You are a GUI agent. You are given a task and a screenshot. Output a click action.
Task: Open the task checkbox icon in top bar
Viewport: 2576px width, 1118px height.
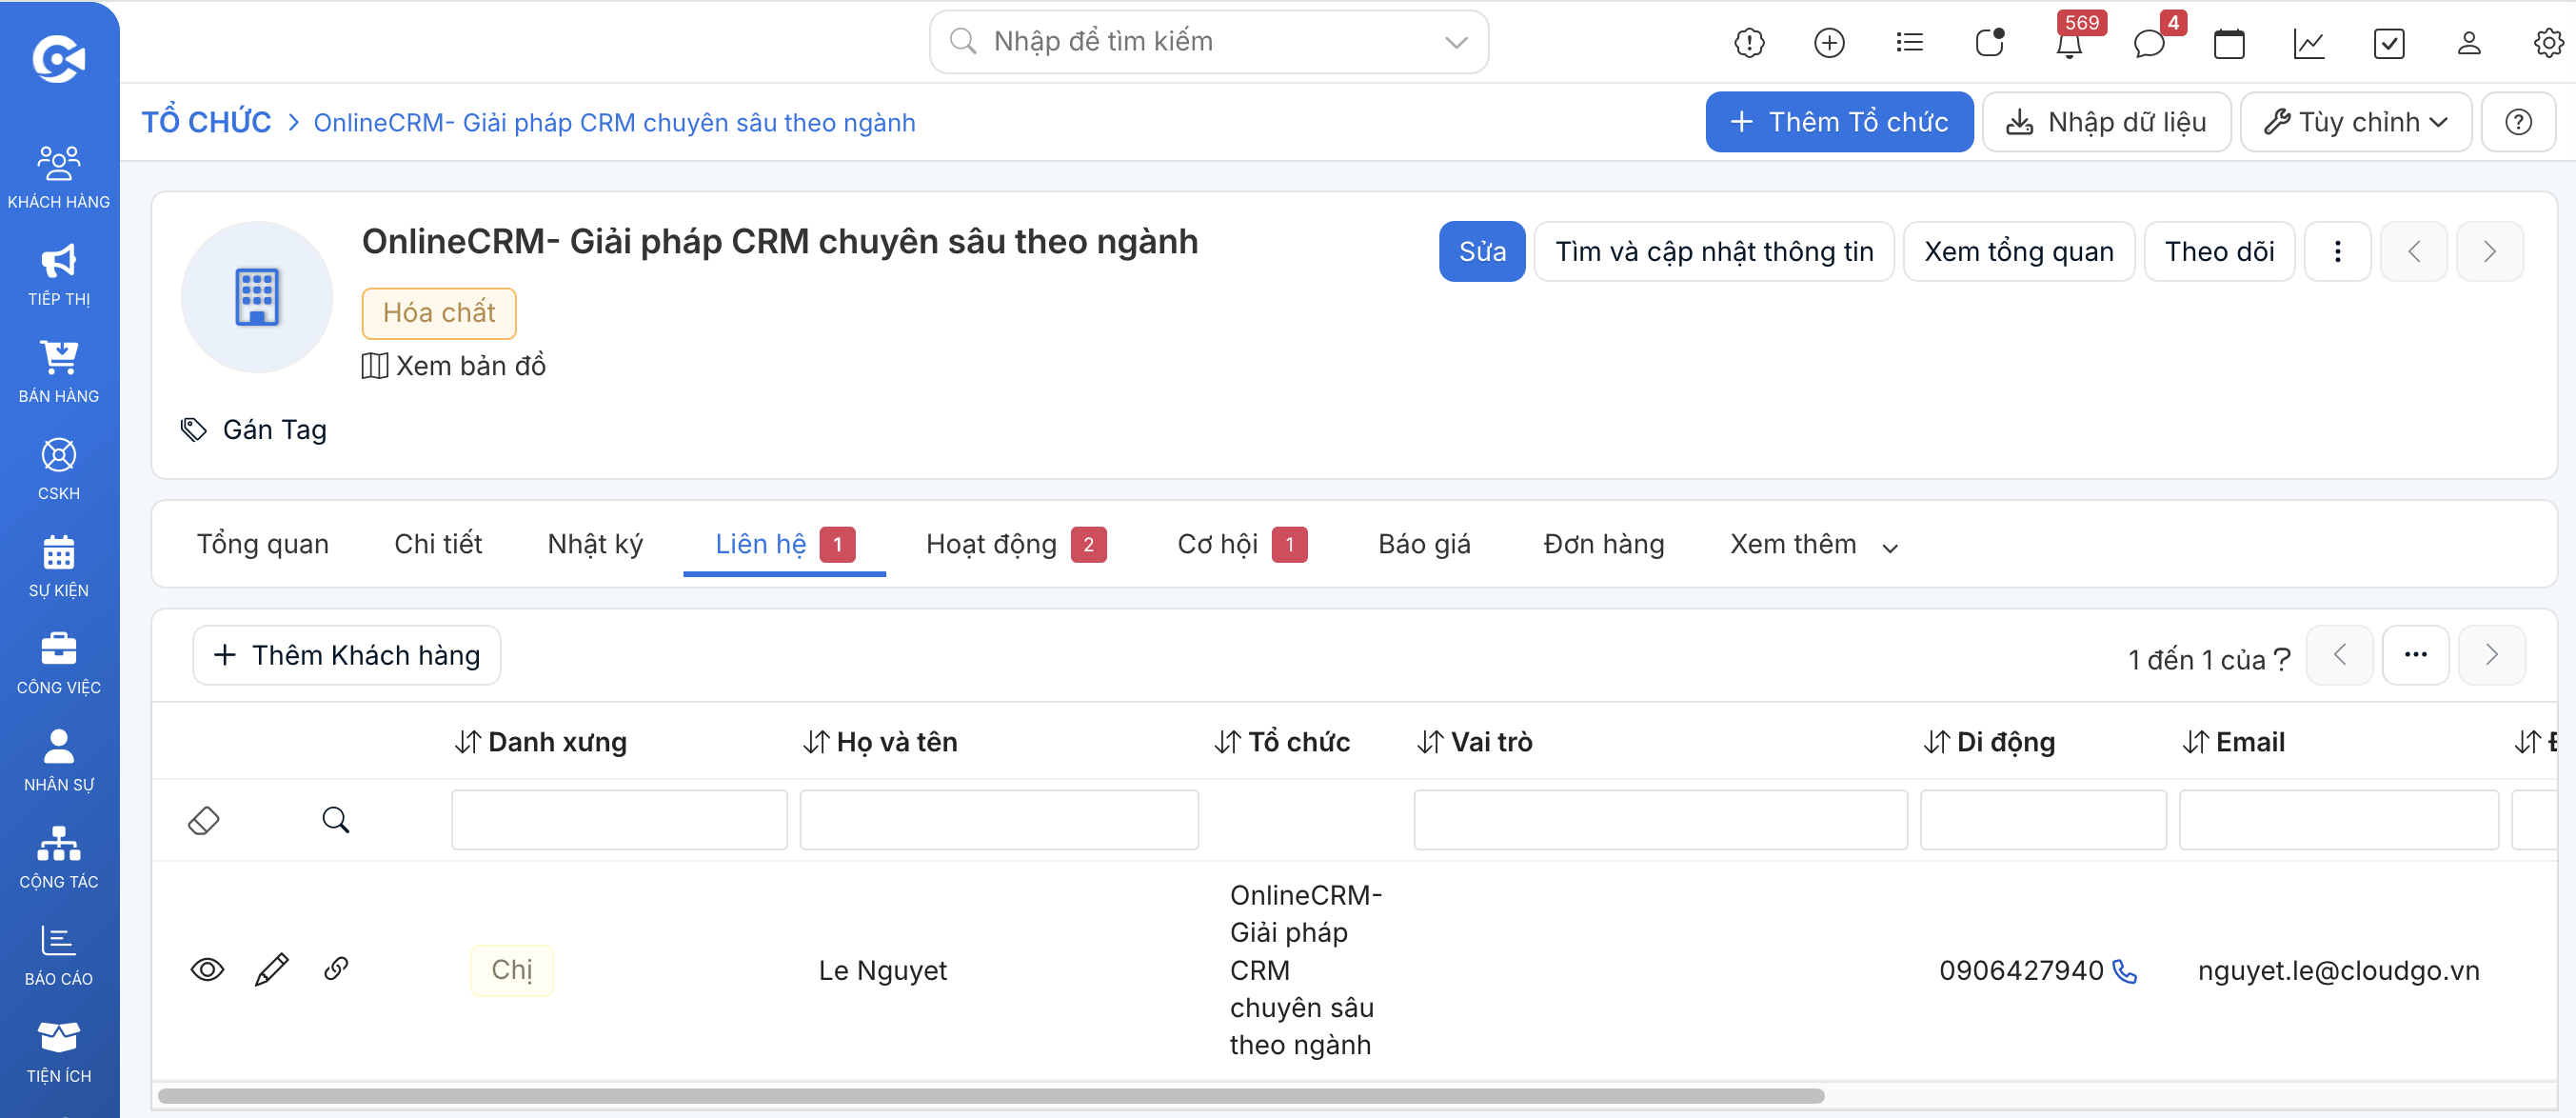pyautogui.click(x=2389, y=42)
